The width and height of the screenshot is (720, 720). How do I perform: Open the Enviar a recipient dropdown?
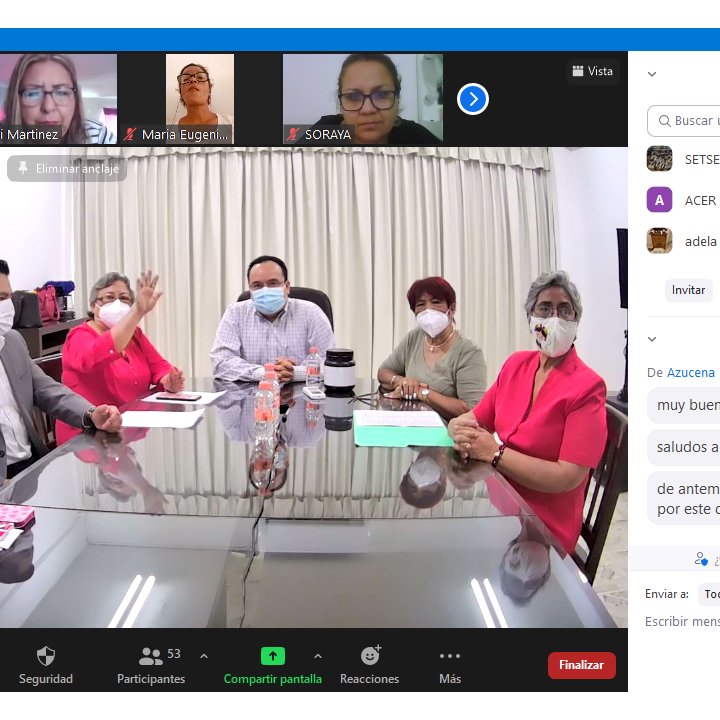(709, 594)
